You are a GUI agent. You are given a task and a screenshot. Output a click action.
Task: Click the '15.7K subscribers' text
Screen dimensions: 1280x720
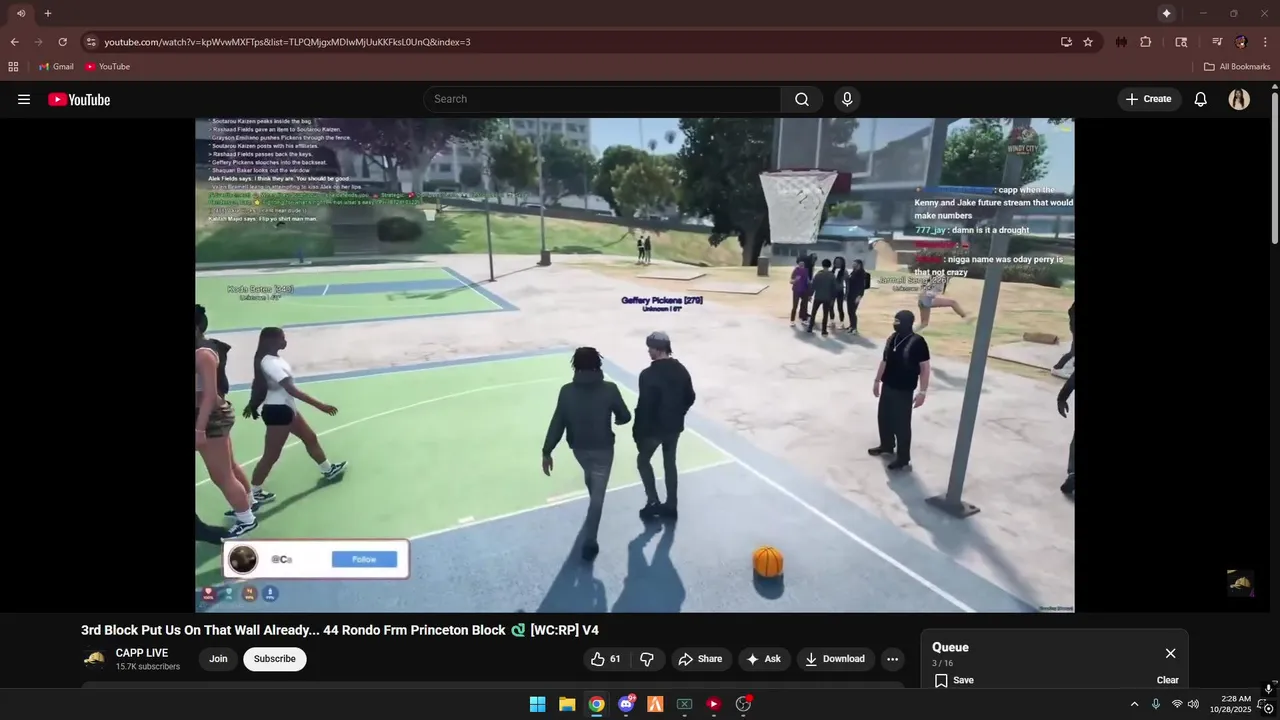[148, 667]
